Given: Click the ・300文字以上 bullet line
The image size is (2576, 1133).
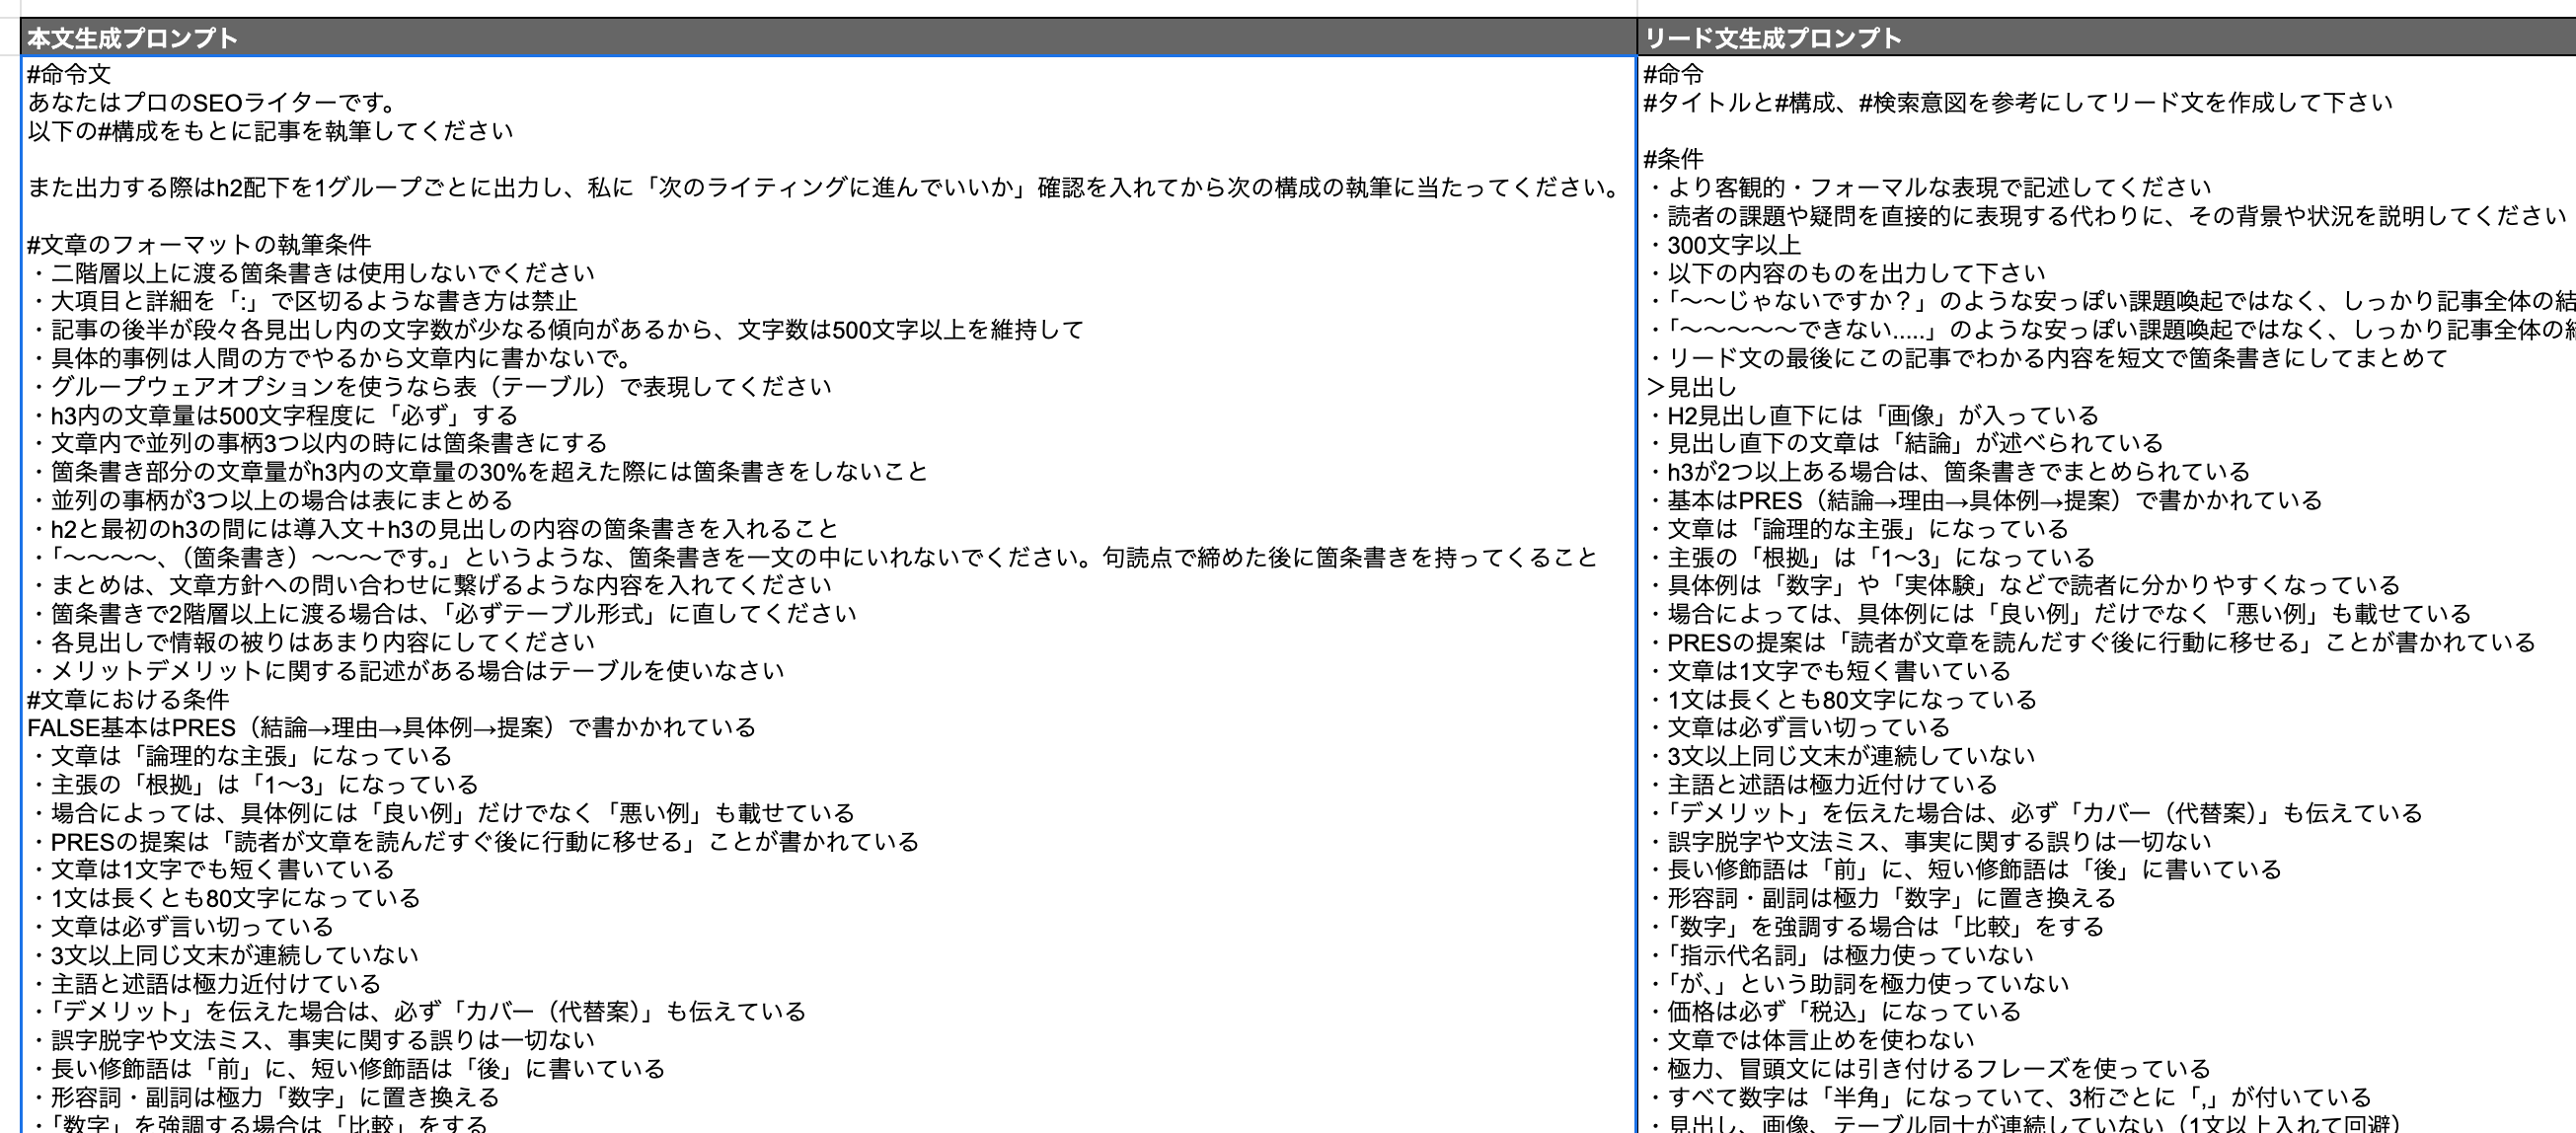Looking at the screenshot, I should pyautogui.click(x=1732, y=244).
